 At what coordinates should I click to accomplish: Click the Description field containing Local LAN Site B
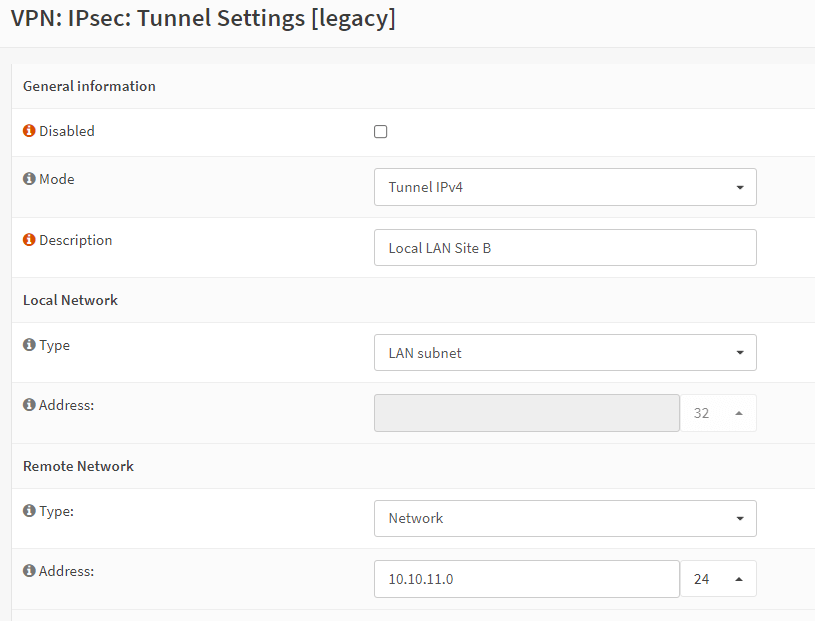click(x=565, y=248)
